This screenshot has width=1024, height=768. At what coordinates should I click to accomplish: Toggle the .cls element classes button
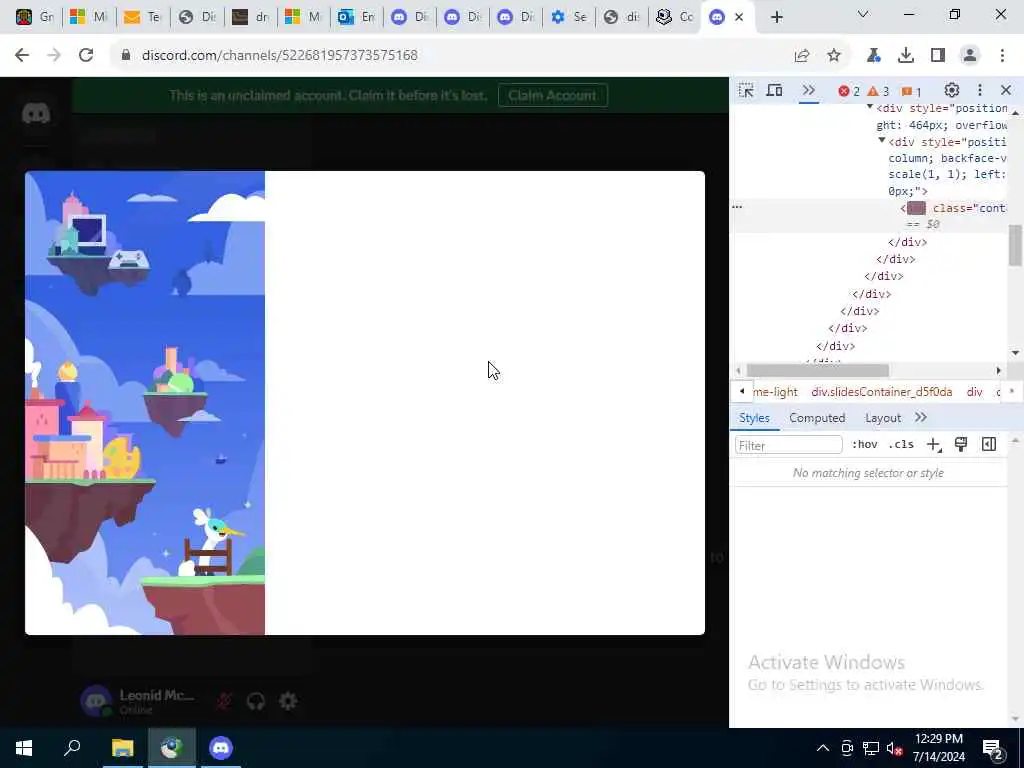pos(901,445)
